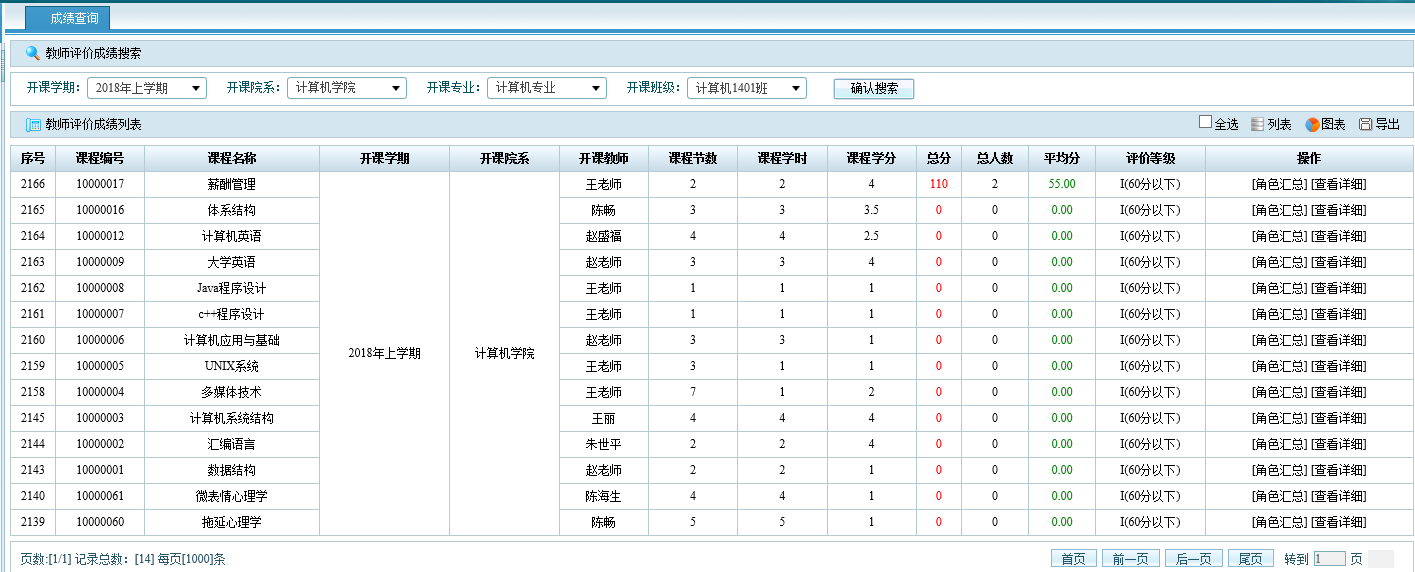This screenshot has width=1415, height=572.
Task: Click sequence number 2163
Action: 33,262
